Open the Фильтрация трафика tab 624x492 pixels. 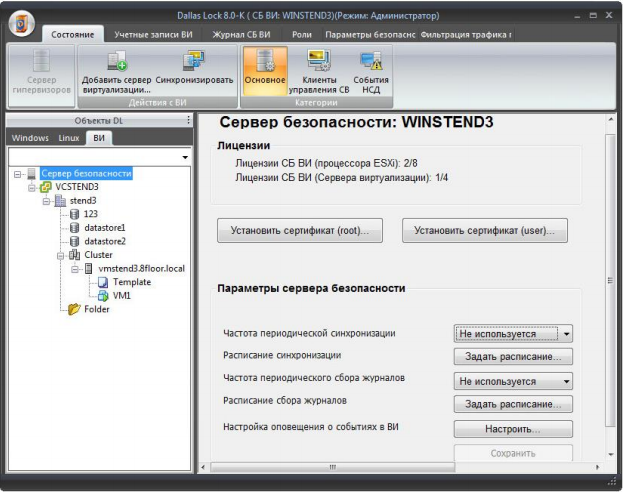coord(466,35)
